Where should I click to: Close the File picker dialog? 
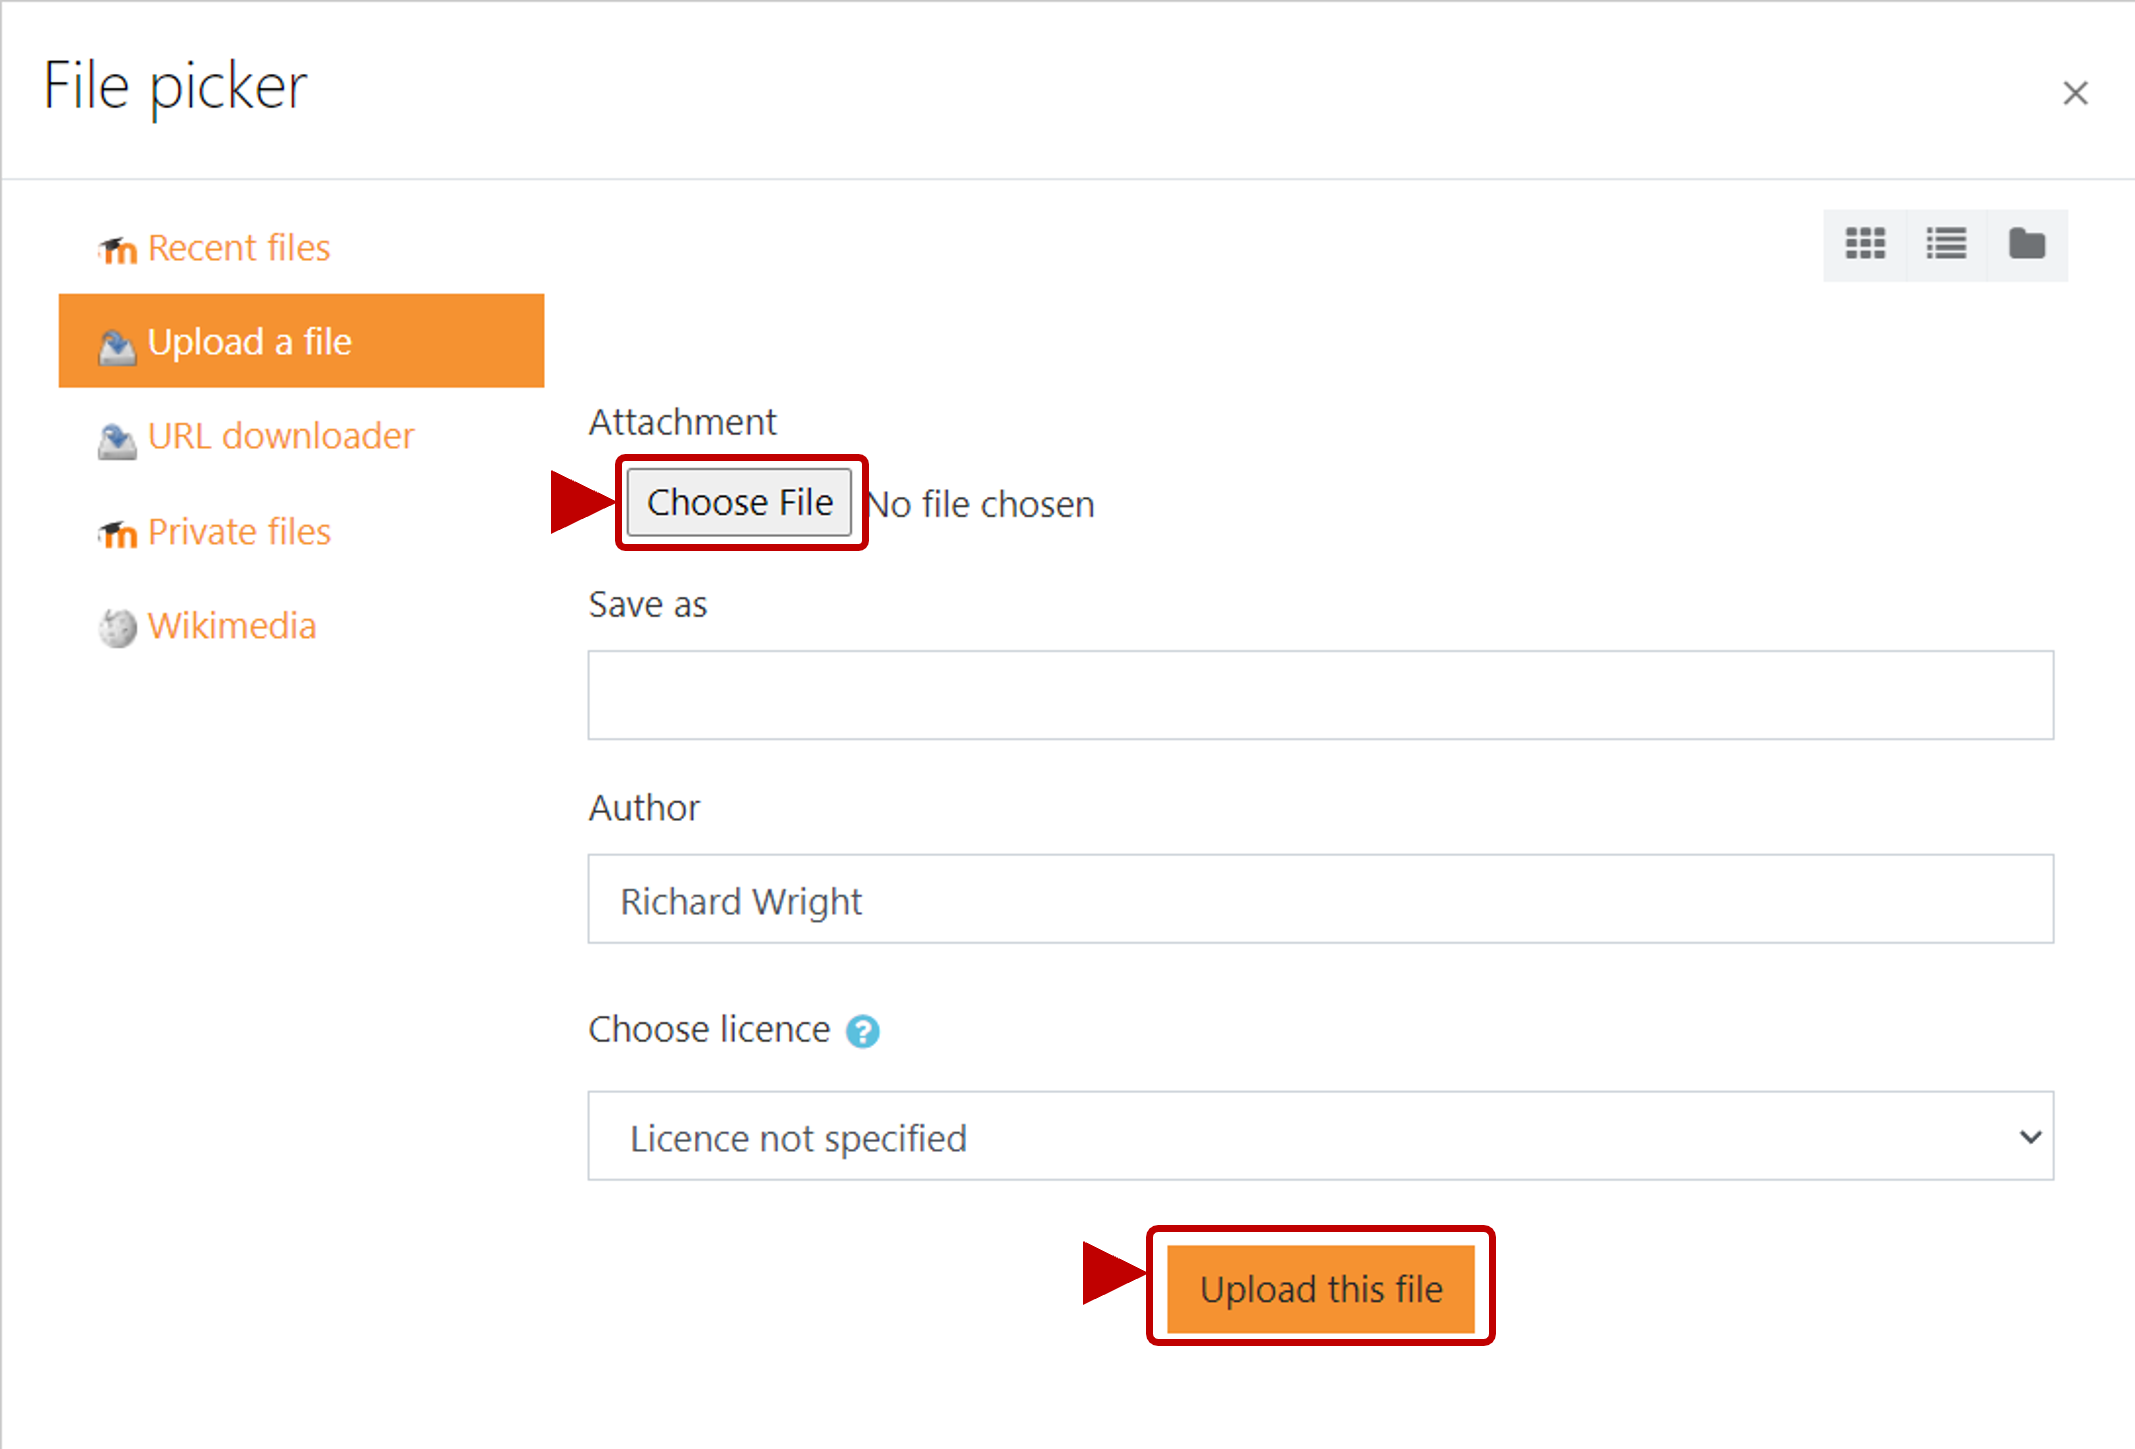click(x=2075, y=92)
